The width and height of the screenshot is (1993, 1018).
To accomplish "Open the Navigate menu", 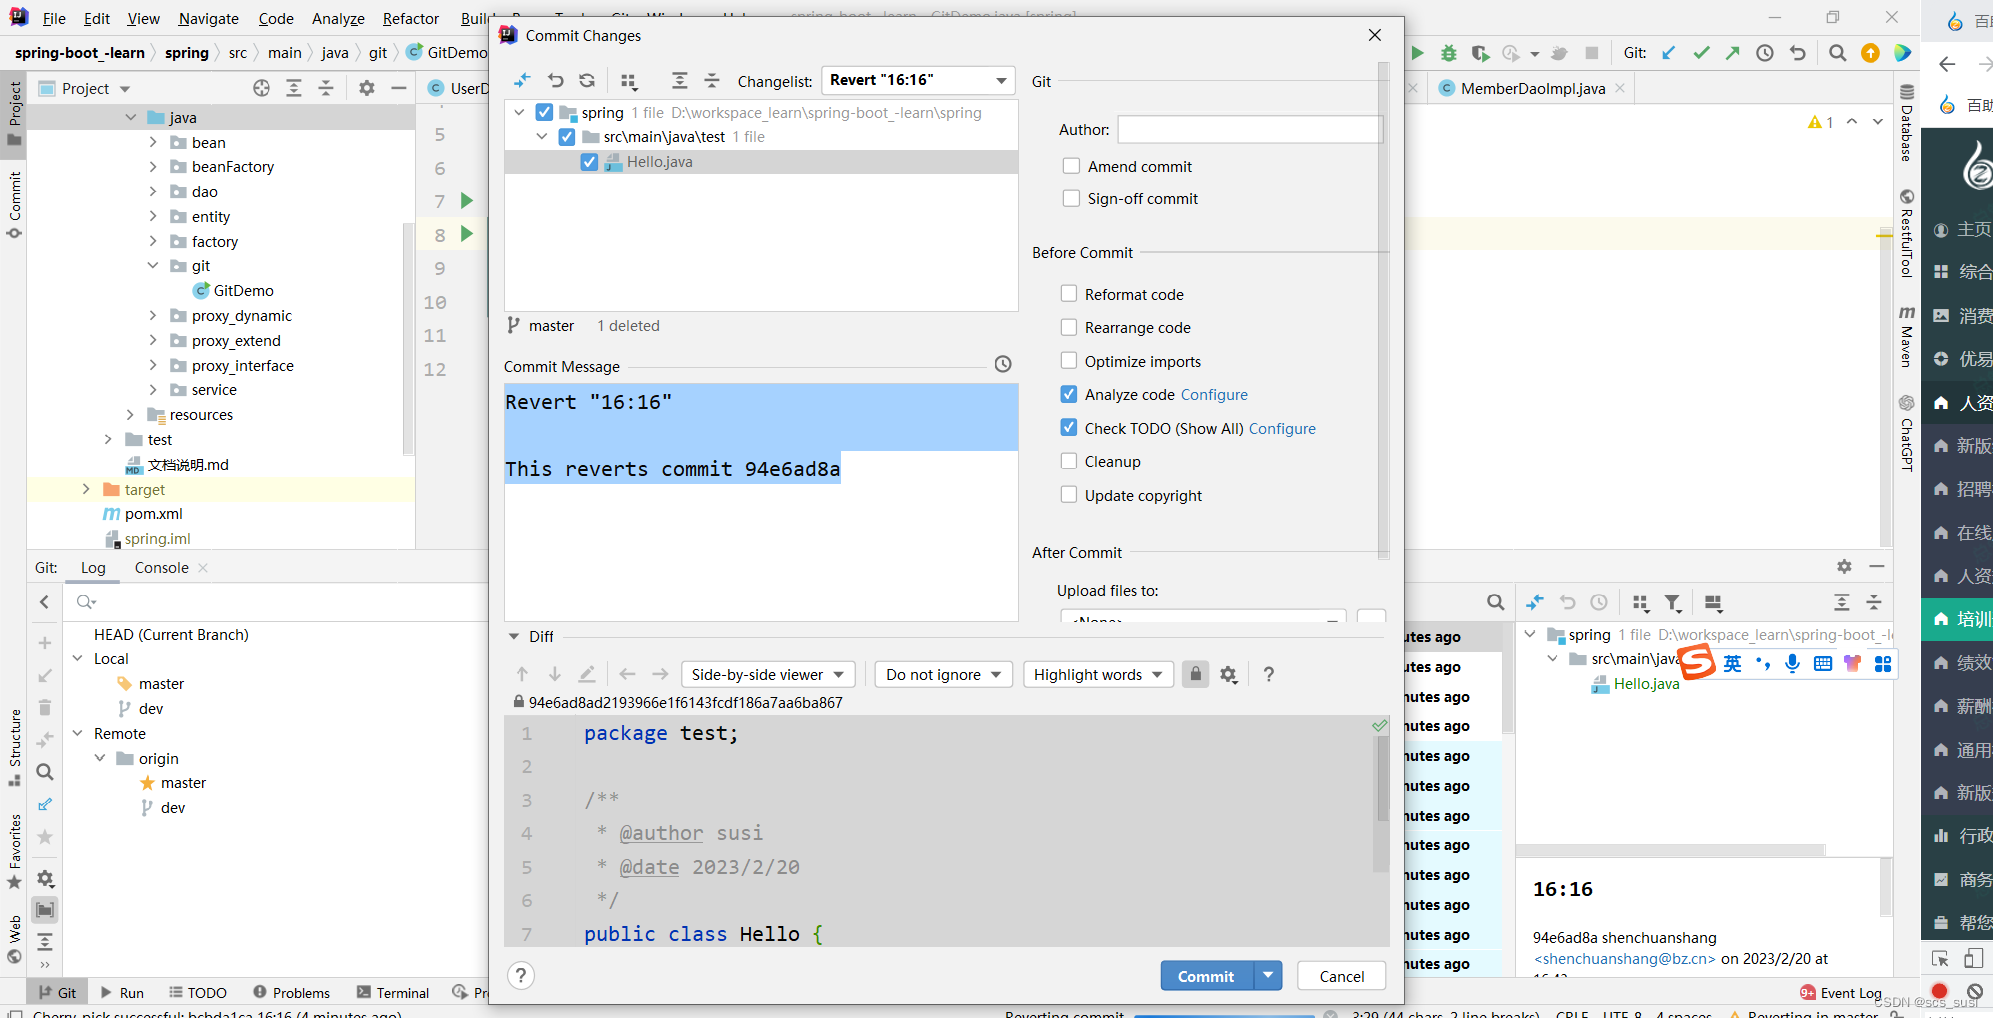I will 209,18.
